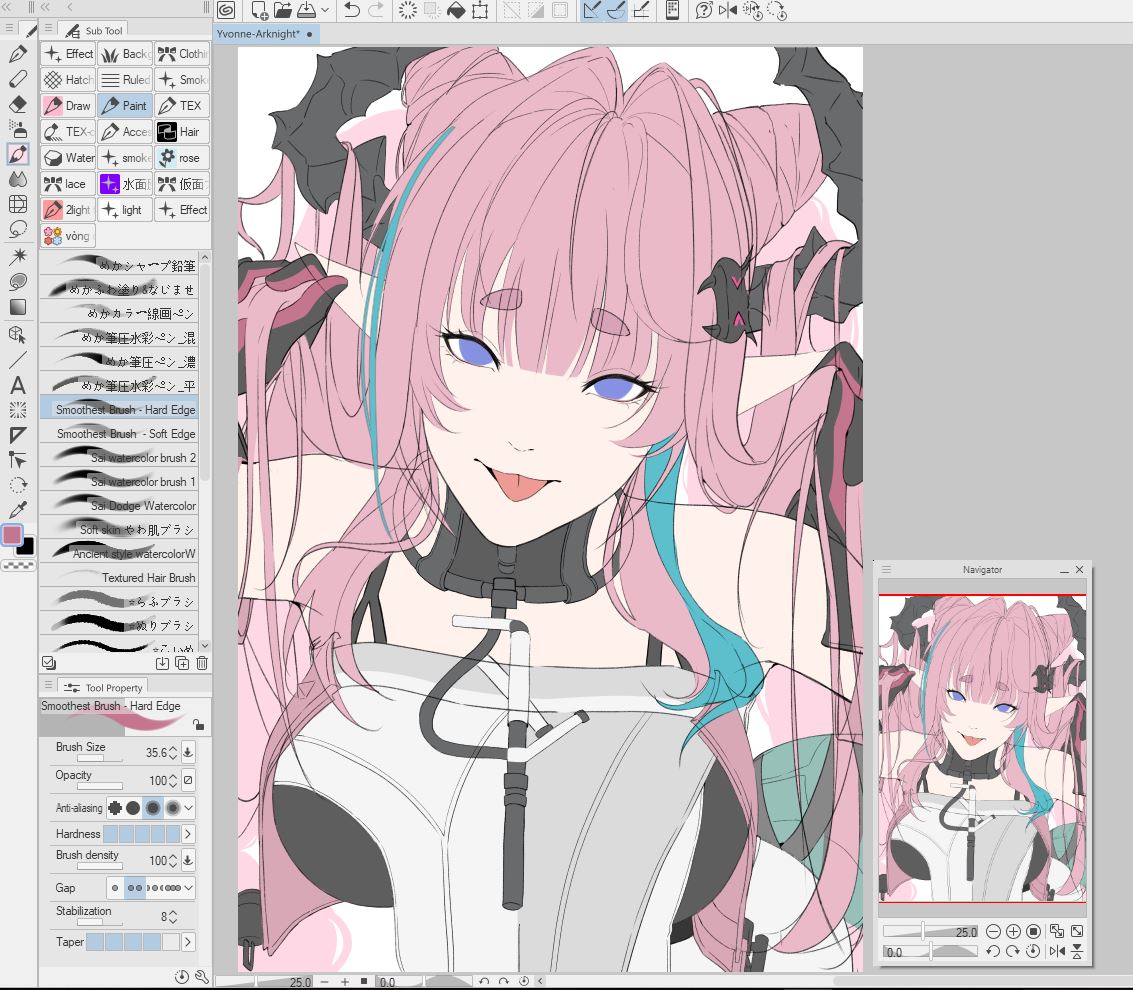This screenshot has width=1133, height=990.
Task: Toggle Opacity dynamics button
Action: click(188, 780)
